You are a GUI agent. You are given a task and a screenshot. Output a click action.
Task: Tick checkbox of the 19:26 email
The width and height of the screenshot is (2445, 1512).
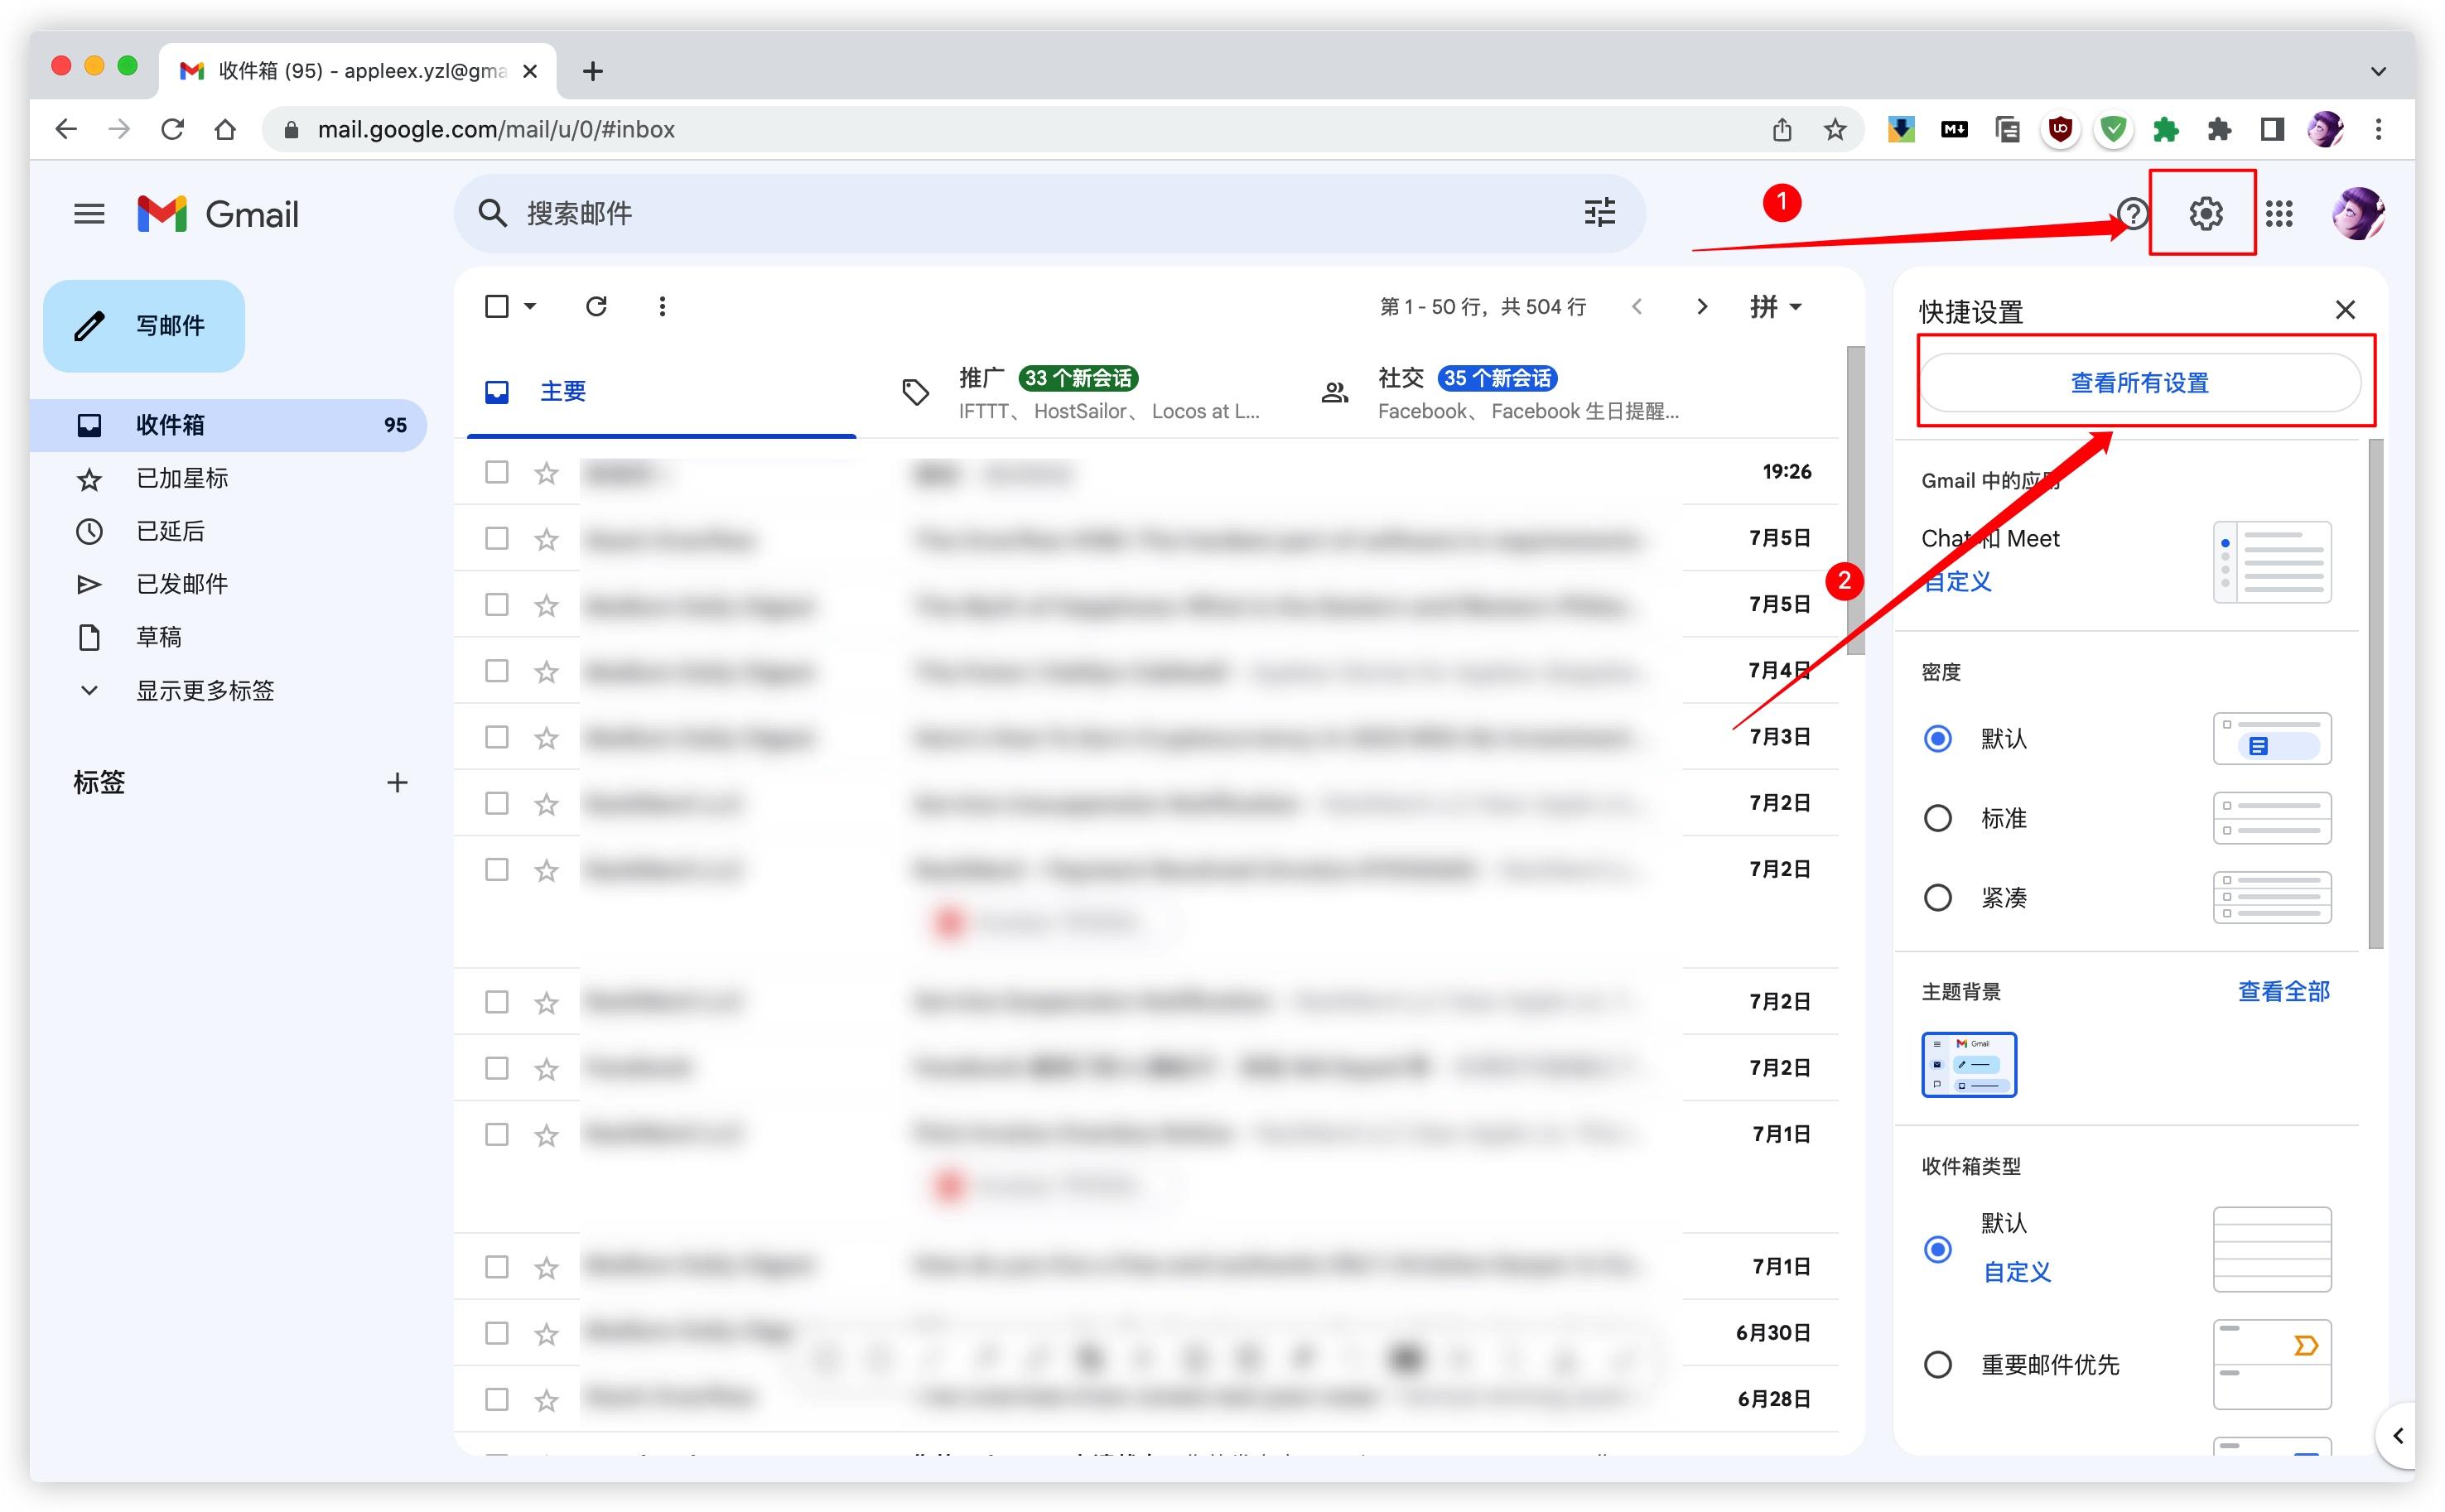click(496, 472)
